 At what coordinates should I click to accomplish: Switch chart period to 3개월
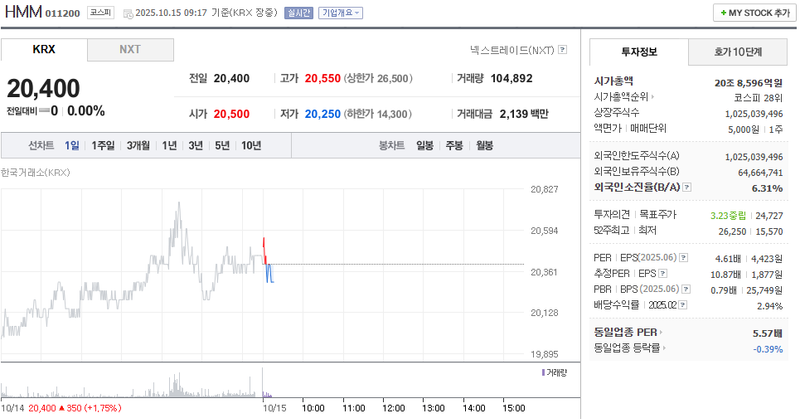coord(139,146)
